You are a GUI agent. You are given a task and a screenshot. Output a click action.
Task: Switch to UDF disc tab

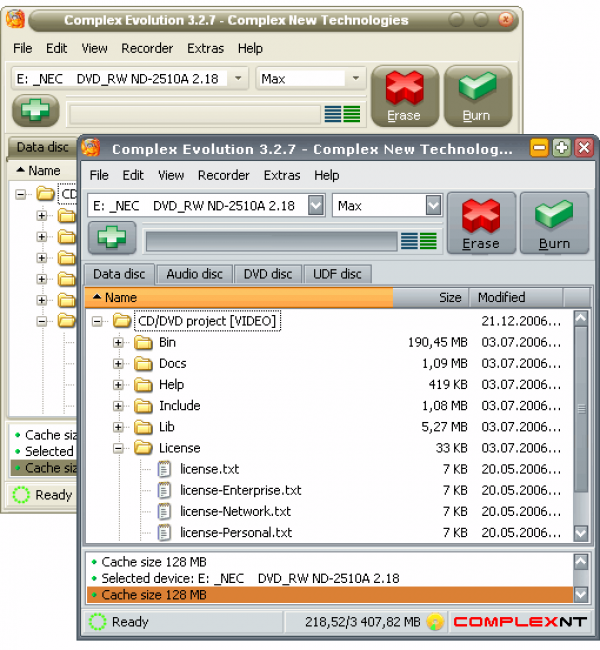click(x=337, y=274)
